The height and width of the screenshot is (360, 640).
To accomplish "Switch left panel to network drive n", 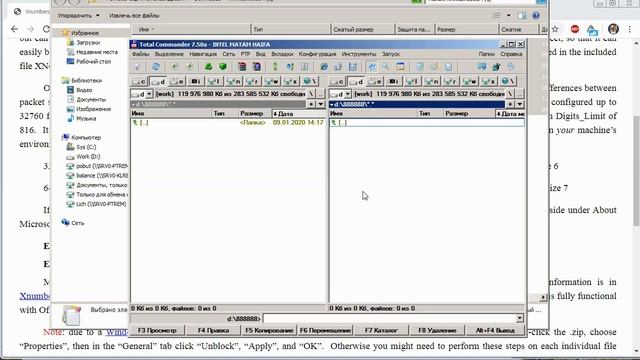I will (233, 82).
